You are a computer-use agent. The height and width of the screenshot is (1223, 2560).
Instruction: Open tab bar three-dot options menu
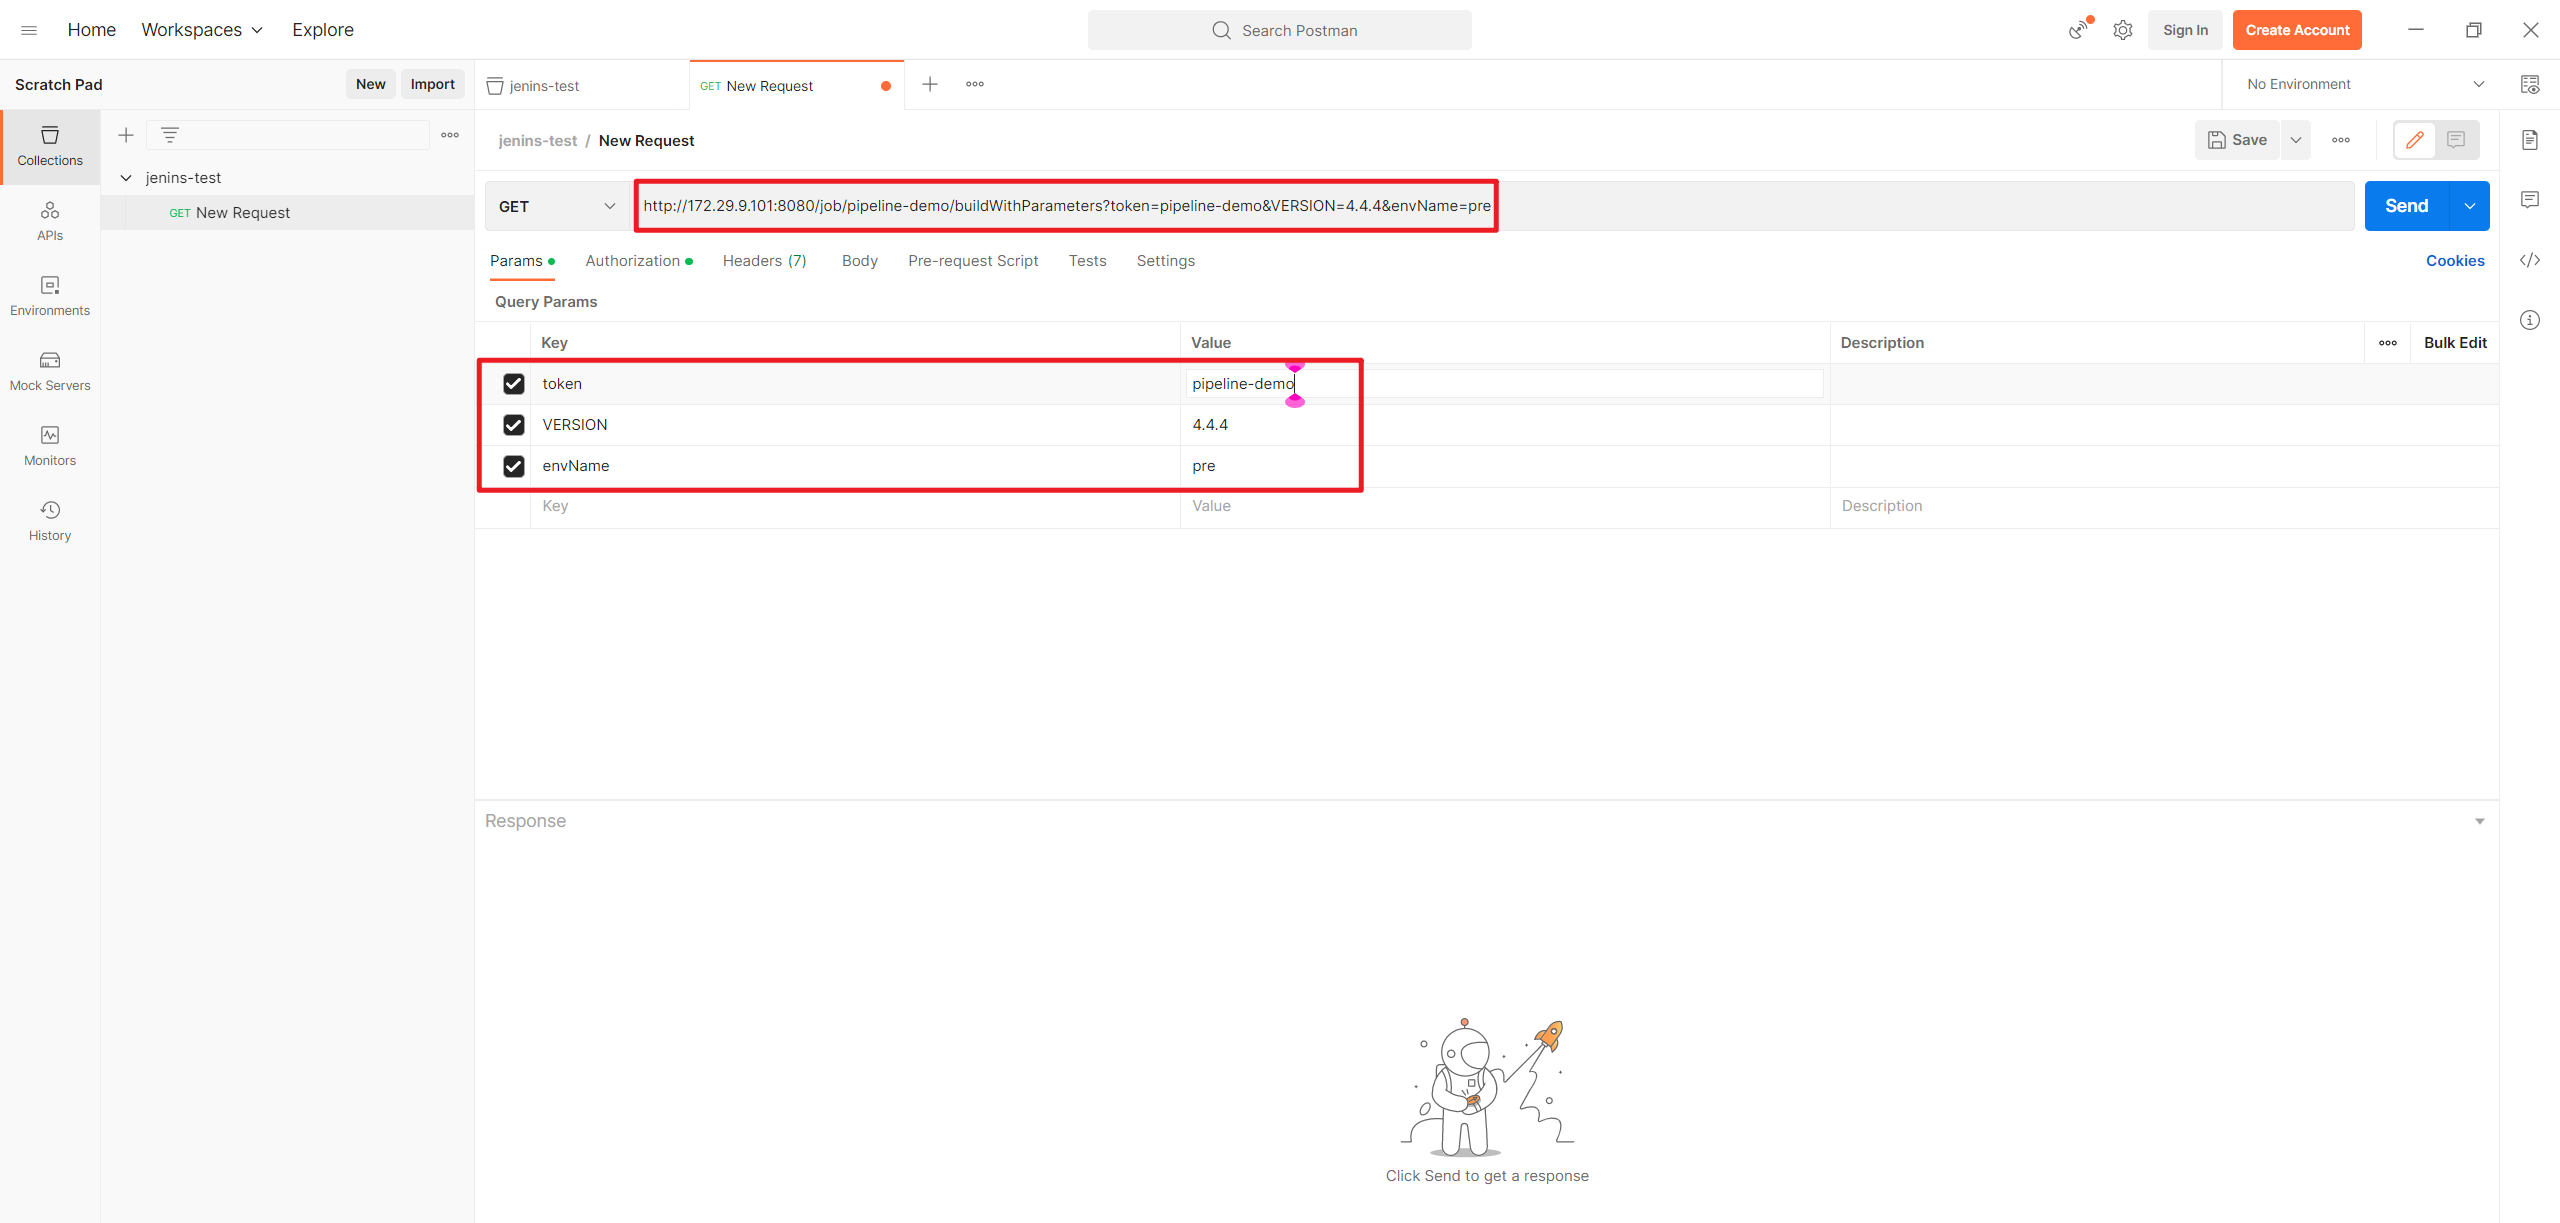tap(975, 84)
